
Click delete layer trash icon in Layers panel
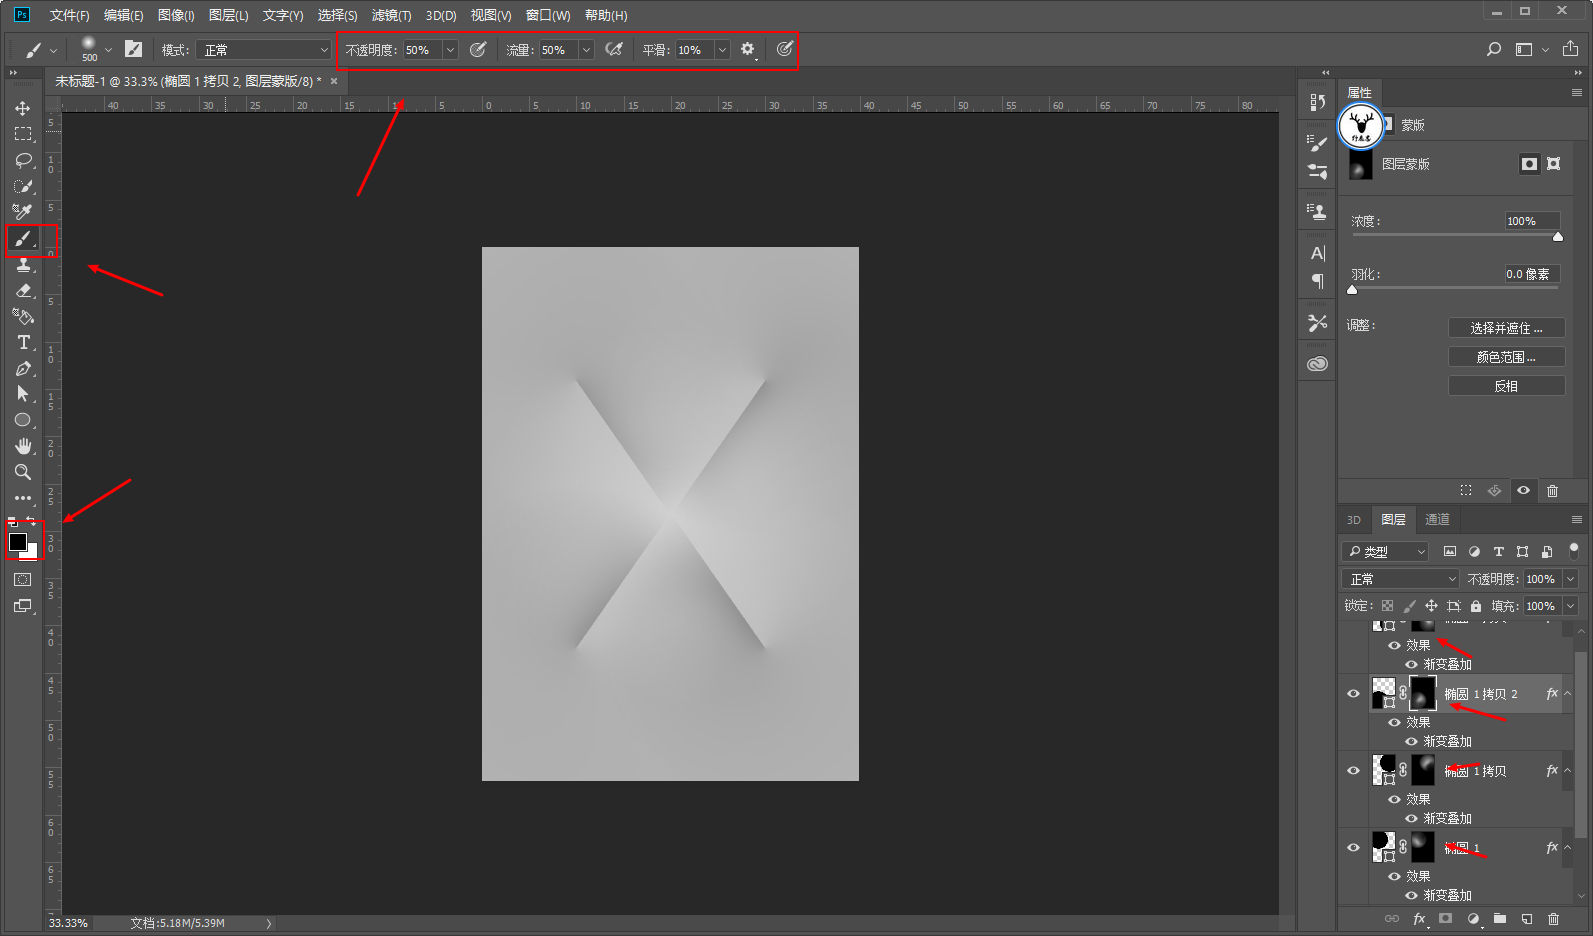coord(1553,919)
